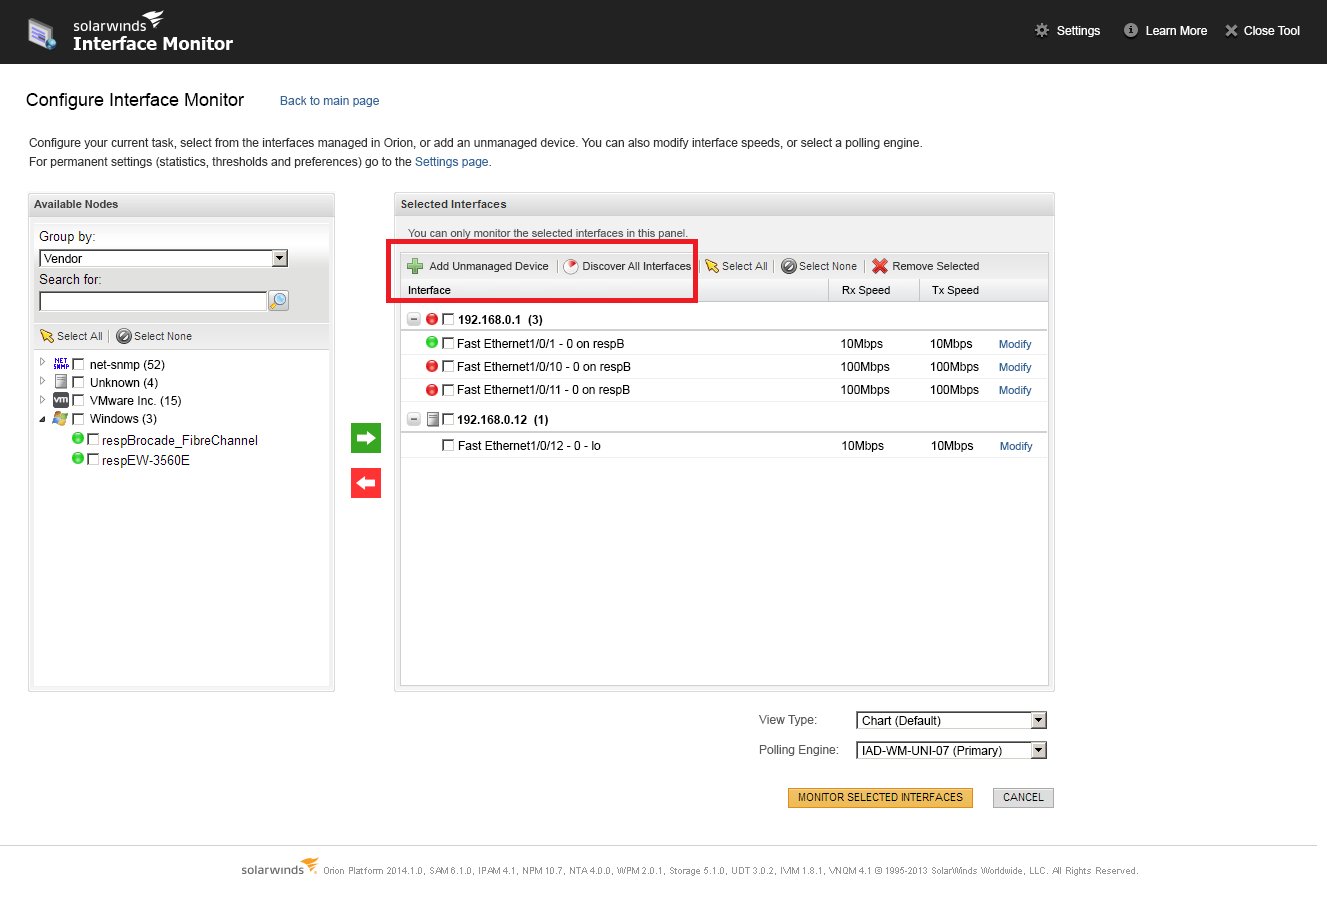
Task: Check the Windows (3) checkbox
Action: 78,419
